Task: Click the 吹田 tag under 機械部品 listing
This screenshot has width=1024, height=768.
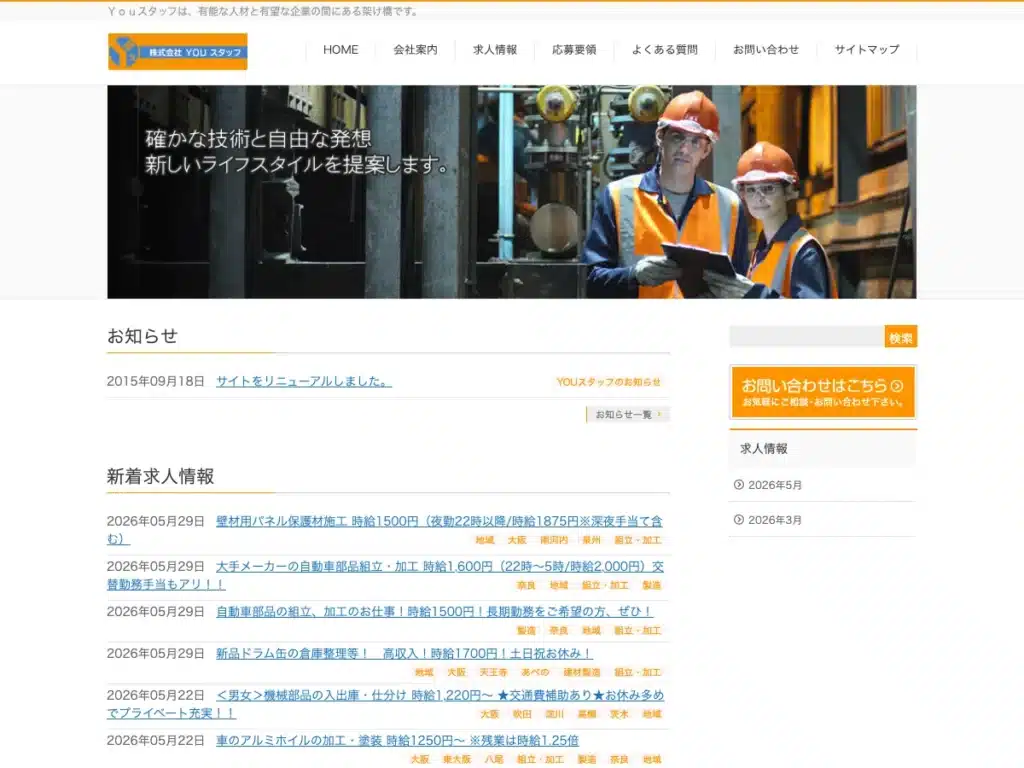Action: [x=522, y=714]
